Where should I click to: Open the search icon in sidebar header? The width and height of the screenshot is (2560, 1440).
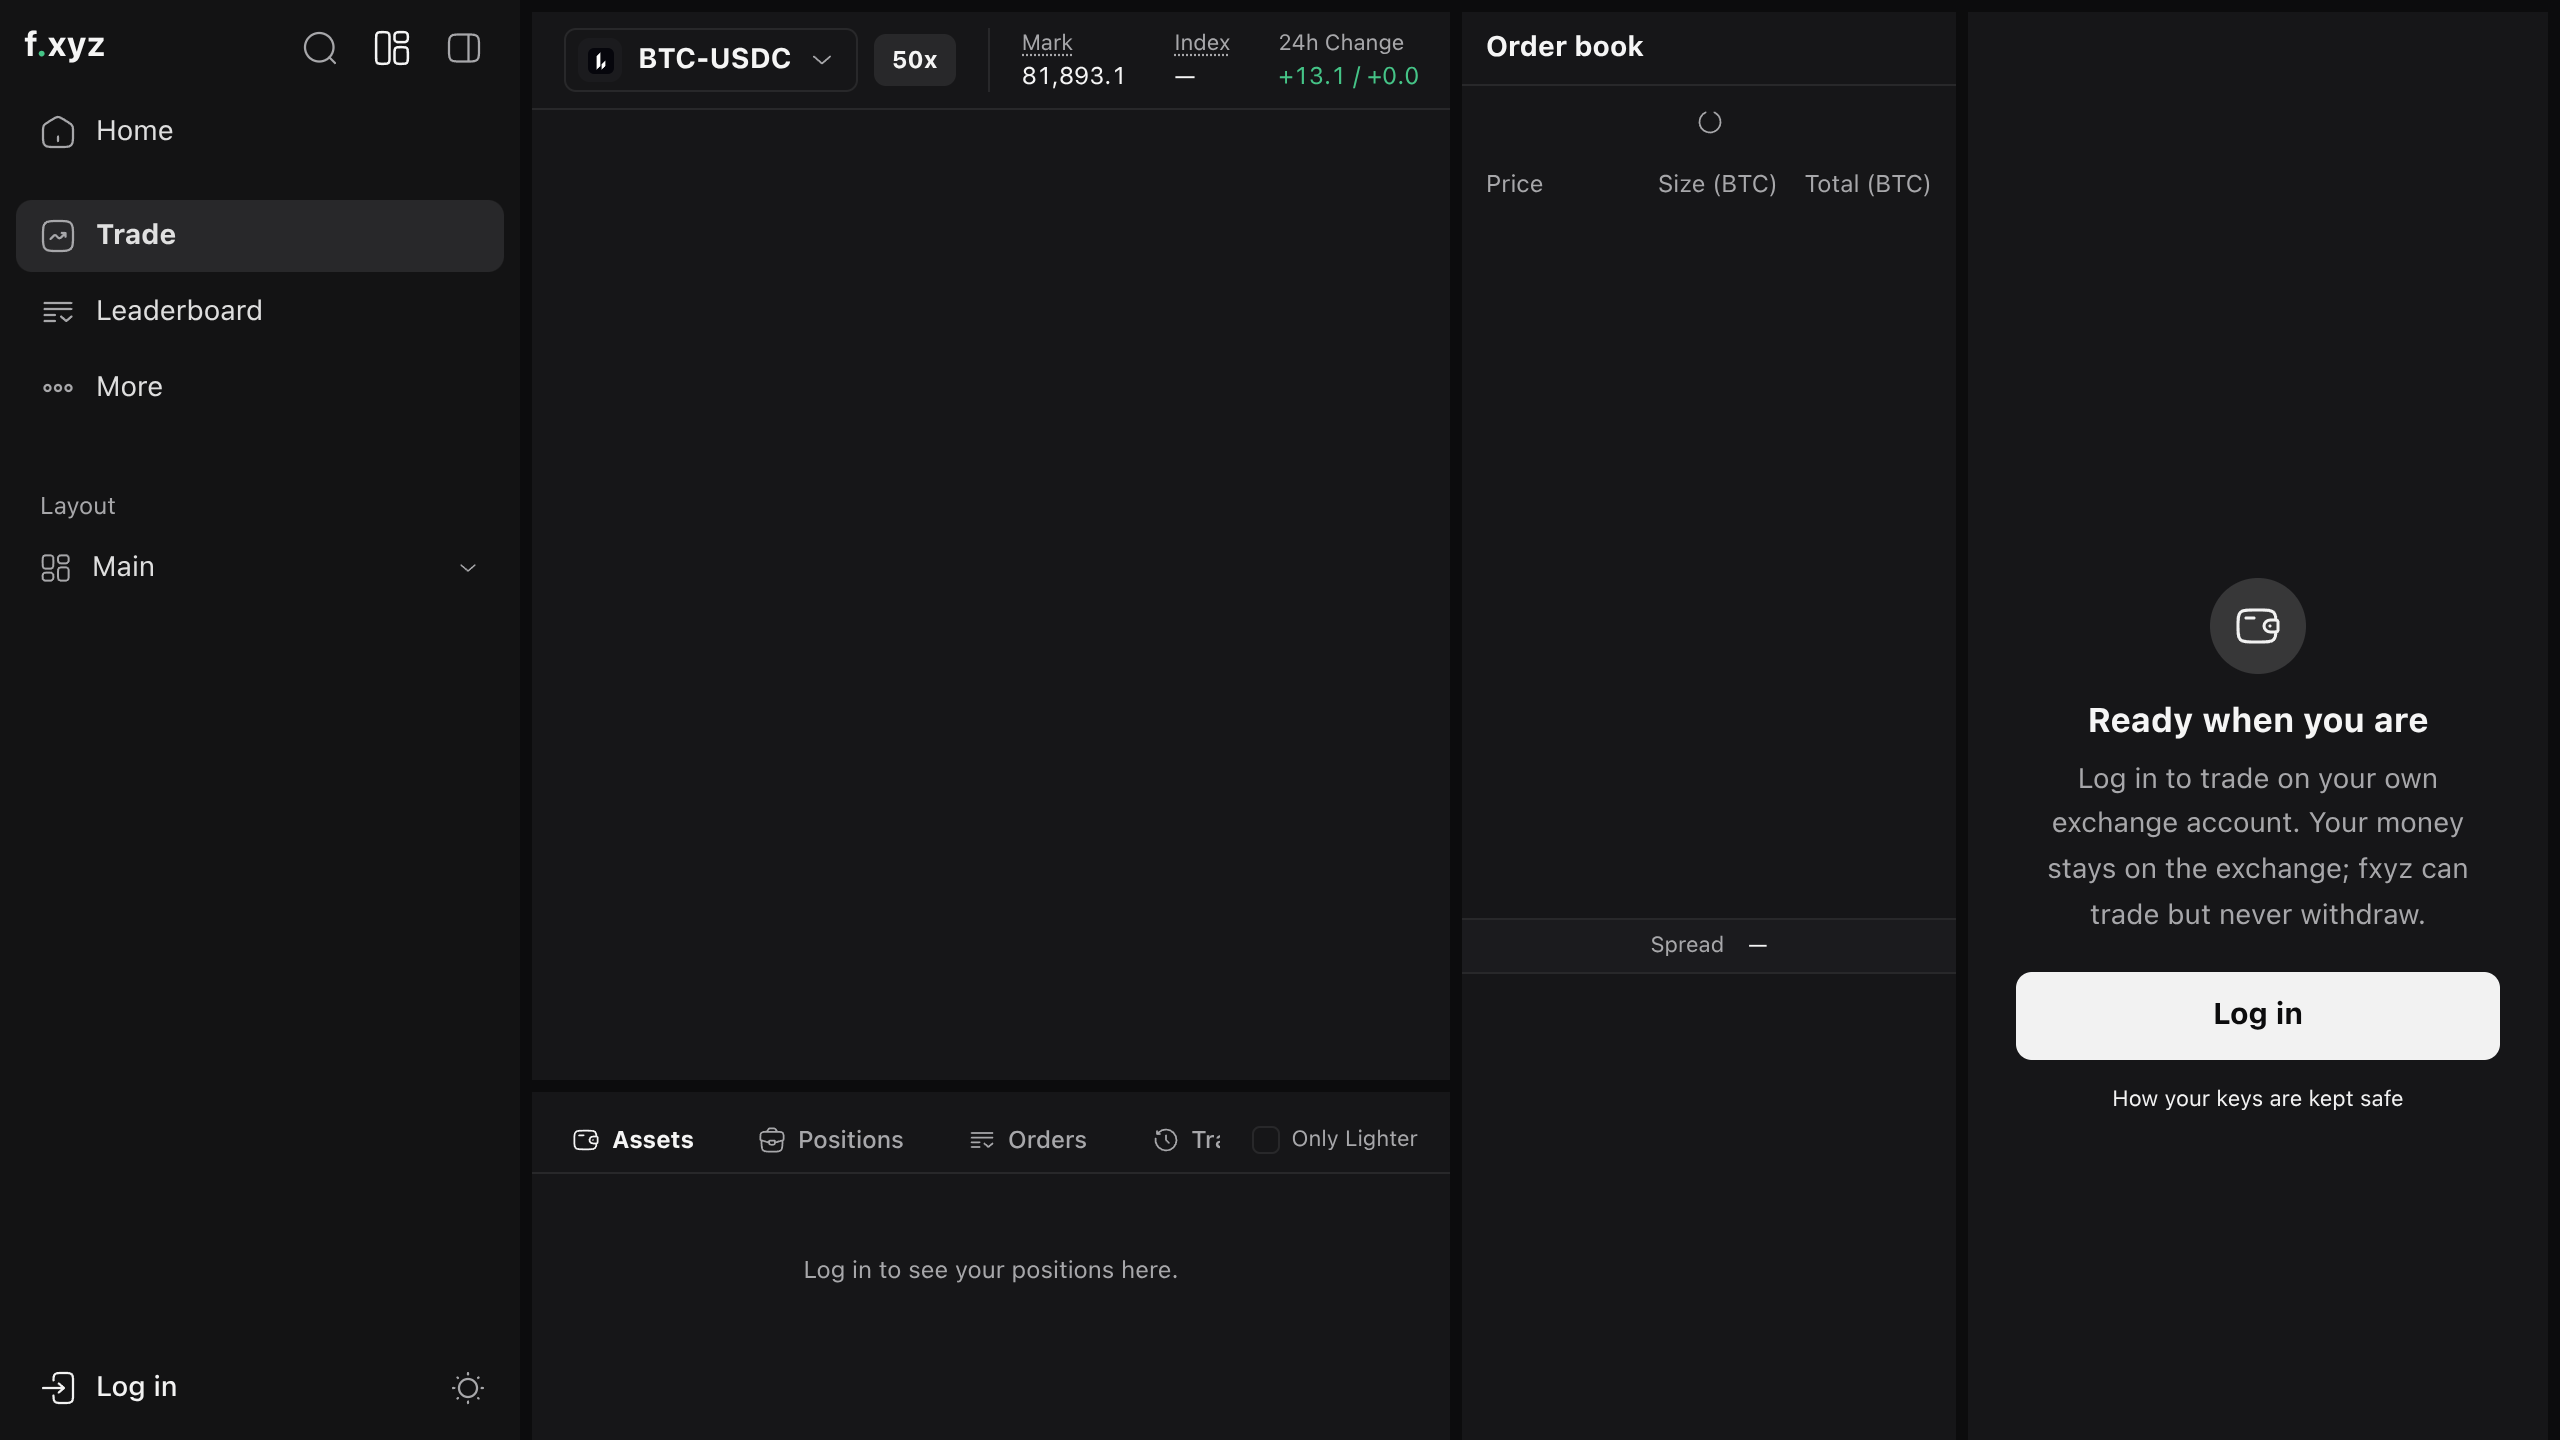[x=320, y=48]
